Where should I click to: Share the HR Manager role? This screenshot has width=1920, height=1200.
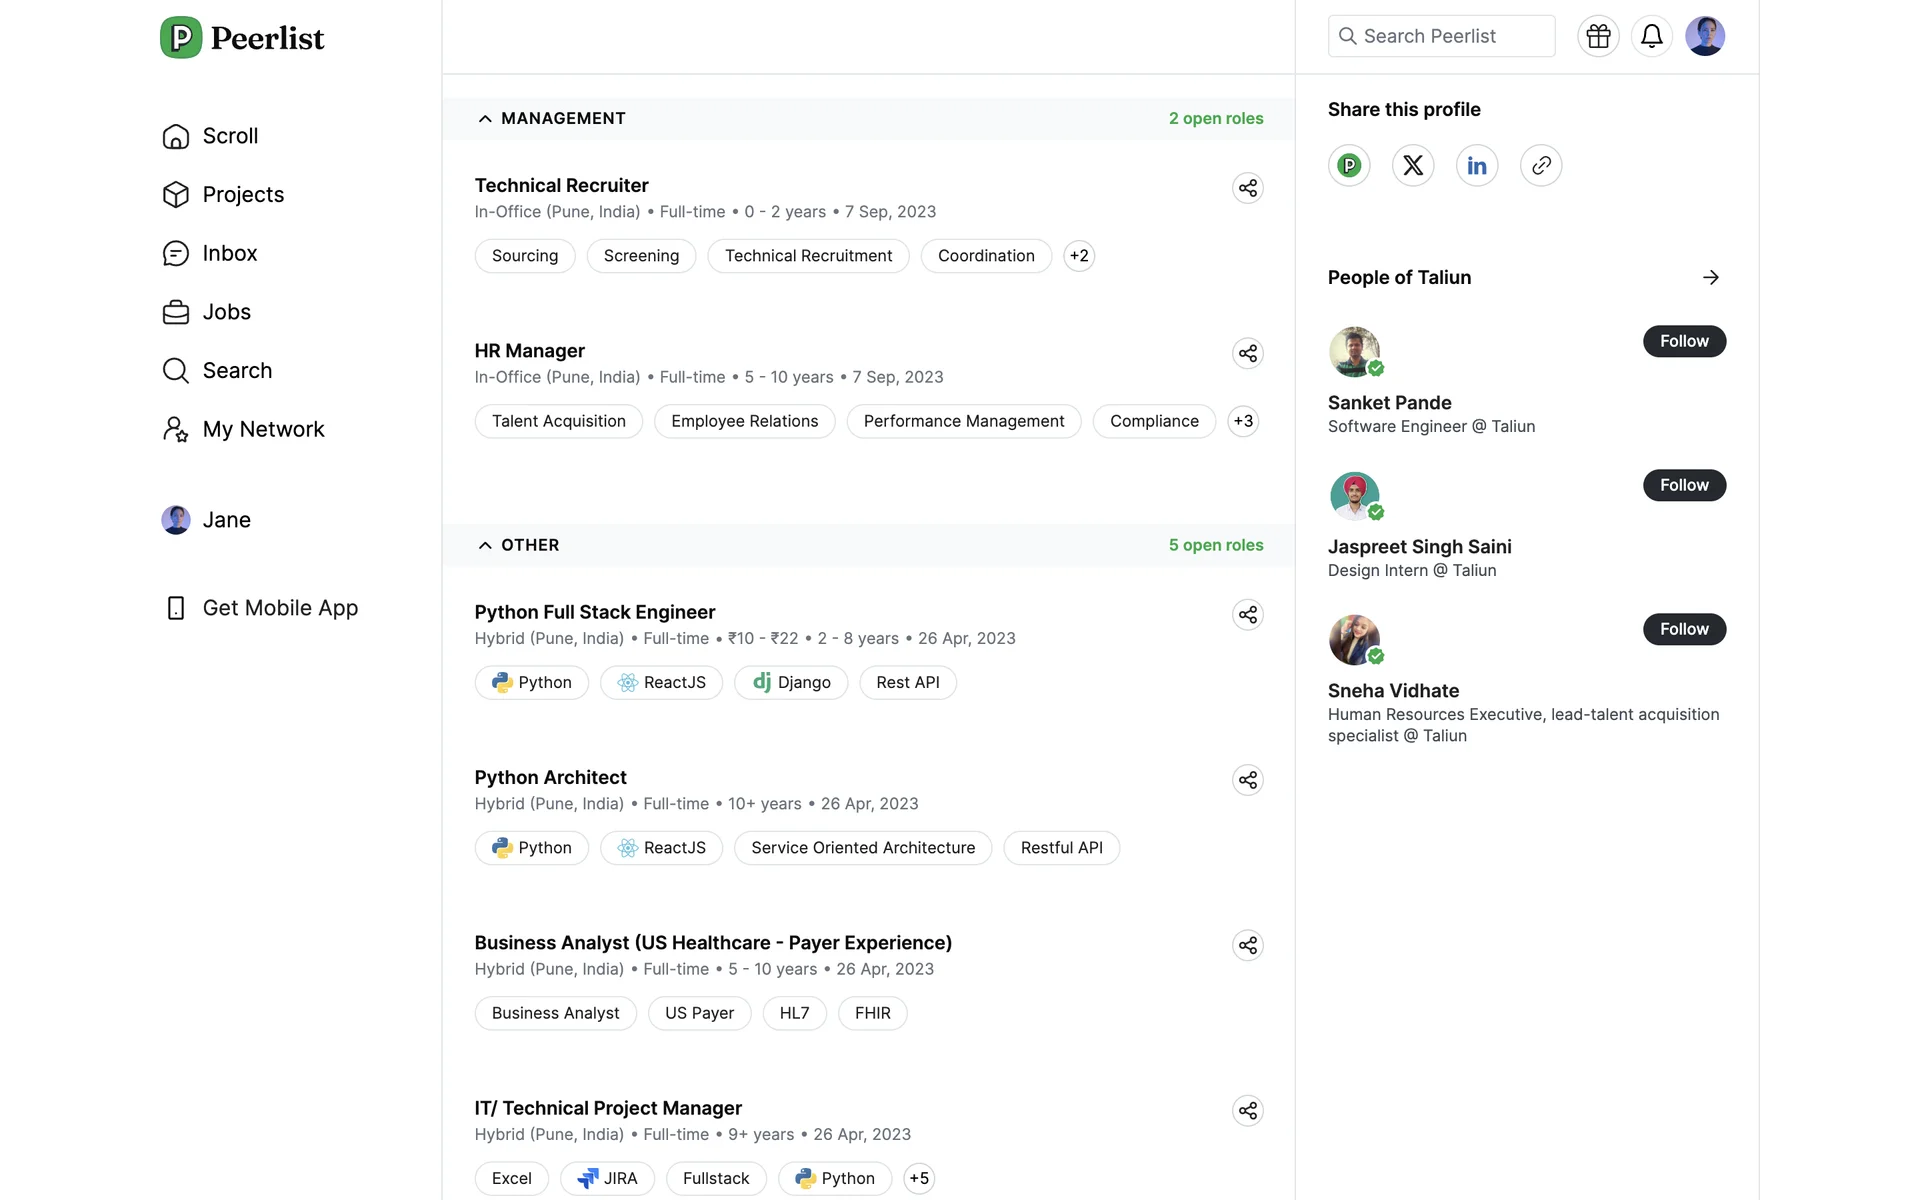(x=1247, y=353)
